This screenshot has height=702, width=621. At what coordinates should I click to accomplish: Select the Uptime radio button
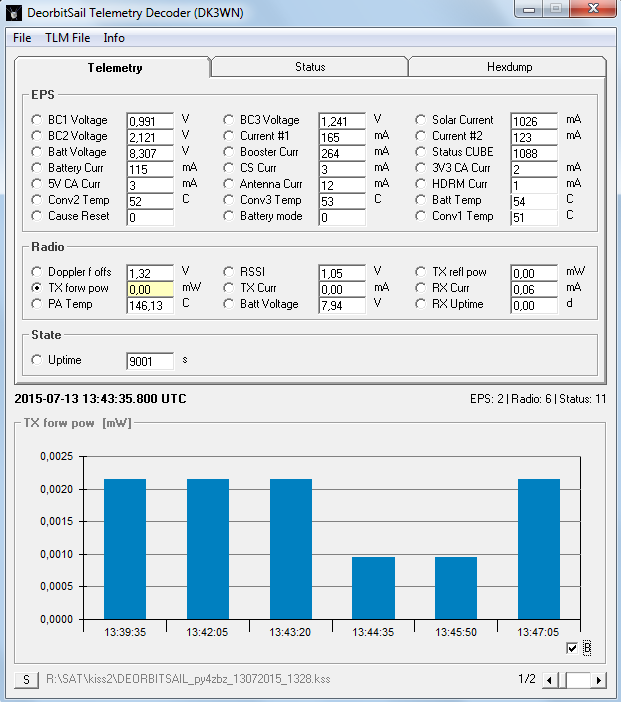(38, 360)
